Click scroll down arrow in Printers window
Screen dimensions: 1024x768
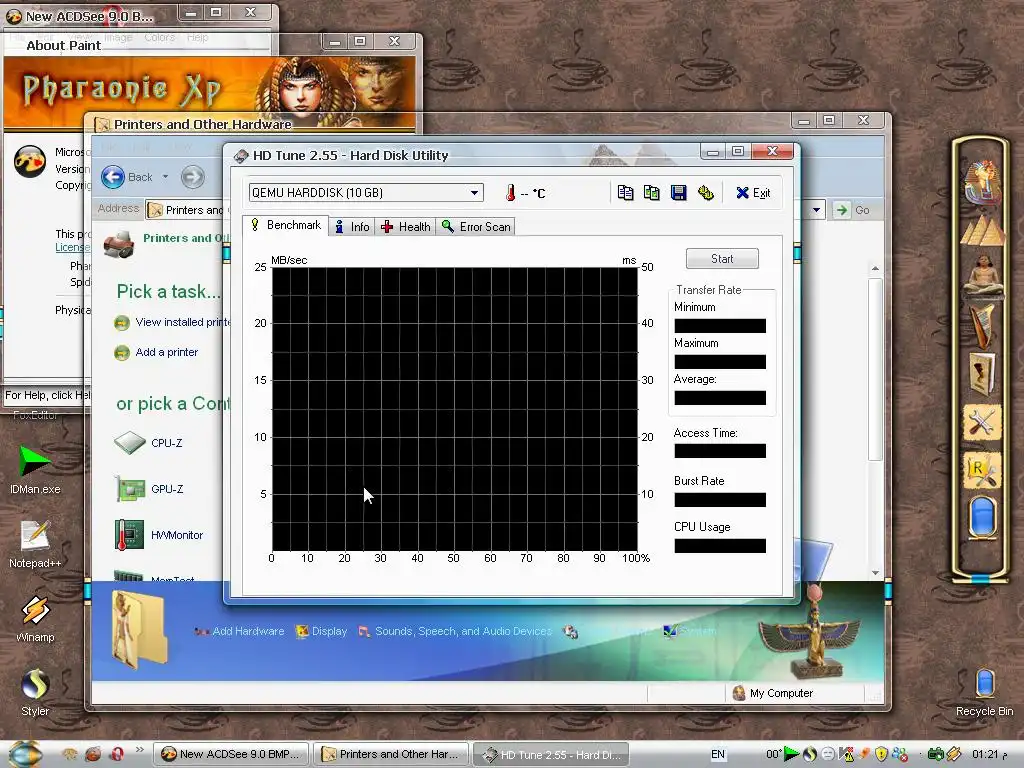pyautogui.click(x=875, y=573)
